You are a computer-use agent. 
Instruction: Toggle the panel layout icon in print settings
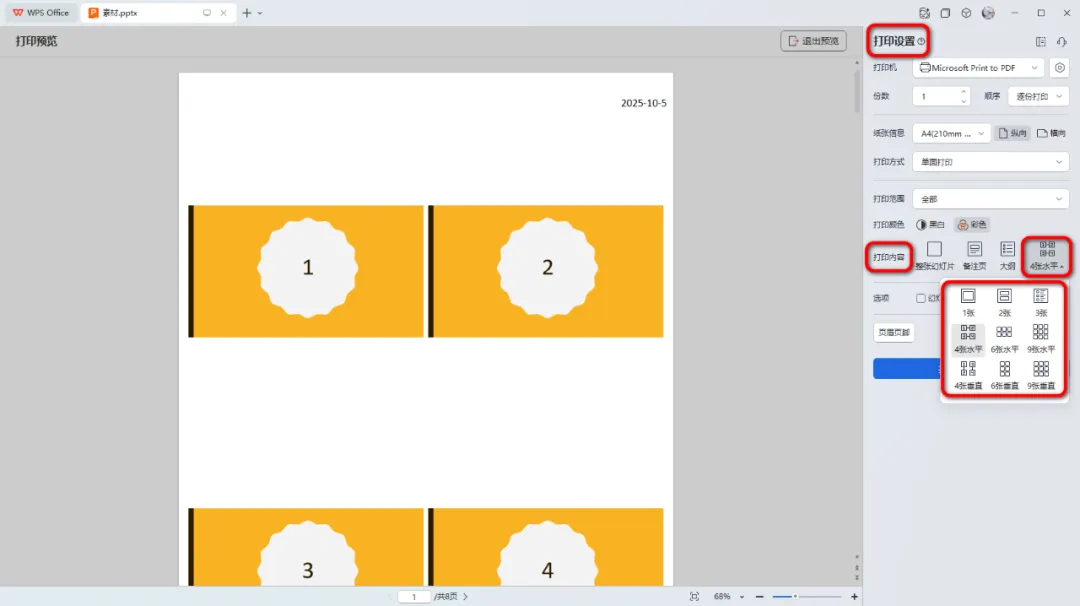(1041, 41)
